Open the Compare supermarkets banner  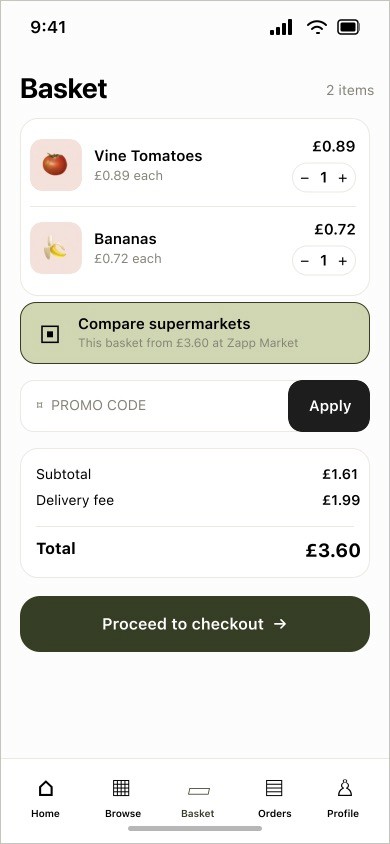[195, 333]
